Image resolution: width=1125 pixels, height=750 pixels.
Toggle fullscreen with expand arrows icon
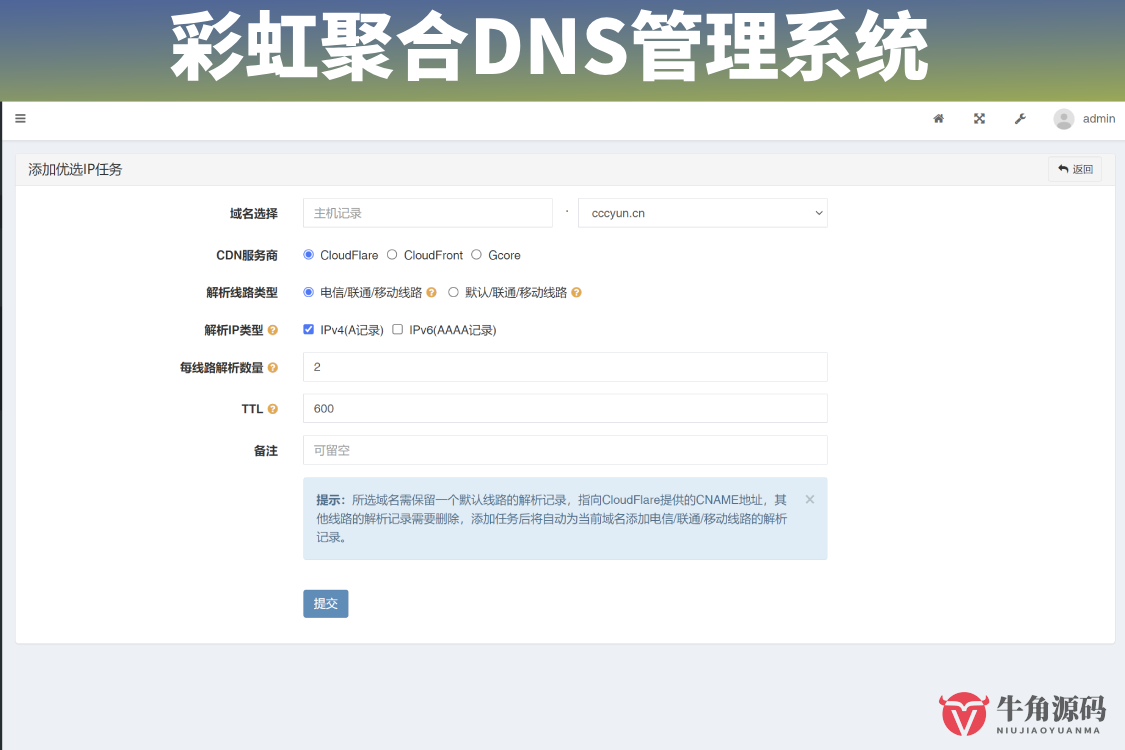[979, 118]
